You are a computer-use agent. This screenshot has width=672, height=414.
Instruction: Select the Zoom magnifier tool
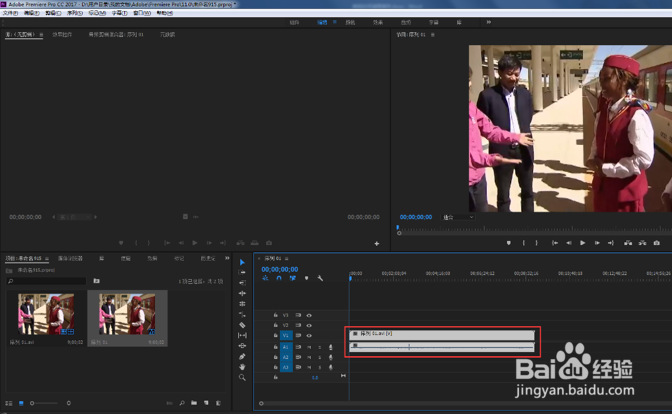click(242, 378)
